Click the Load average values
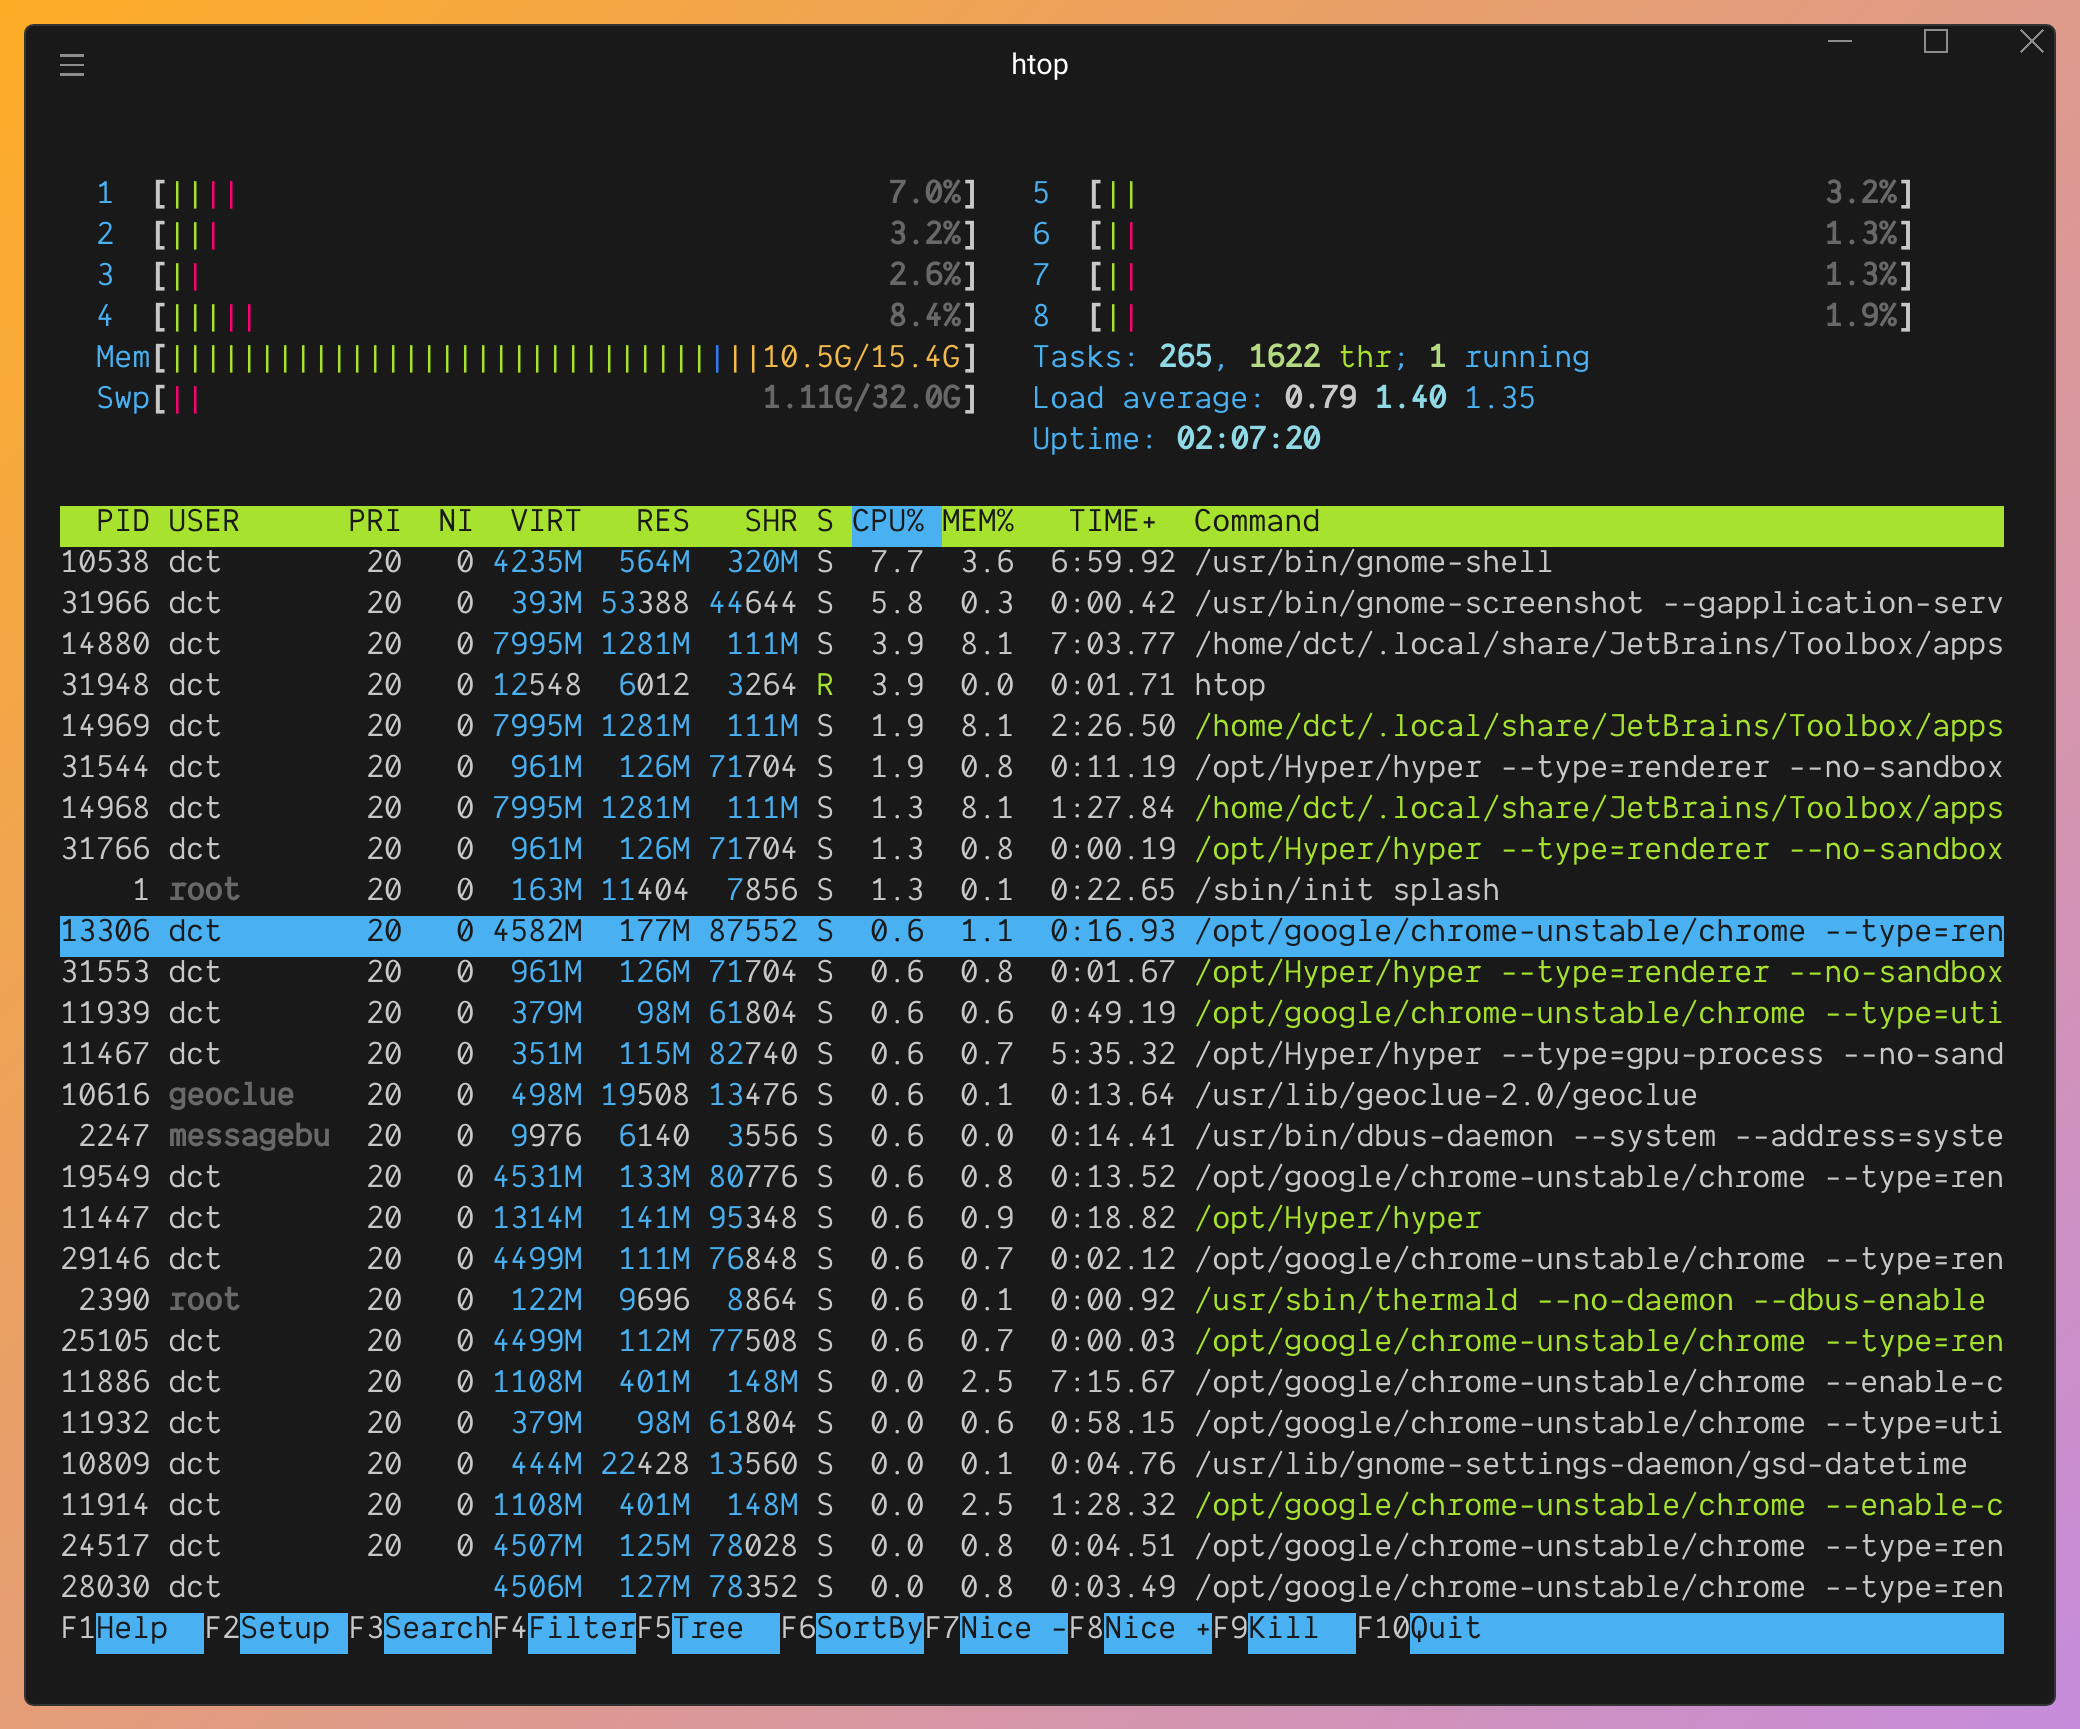The image size is (2080, 1729). point(1410,398)
